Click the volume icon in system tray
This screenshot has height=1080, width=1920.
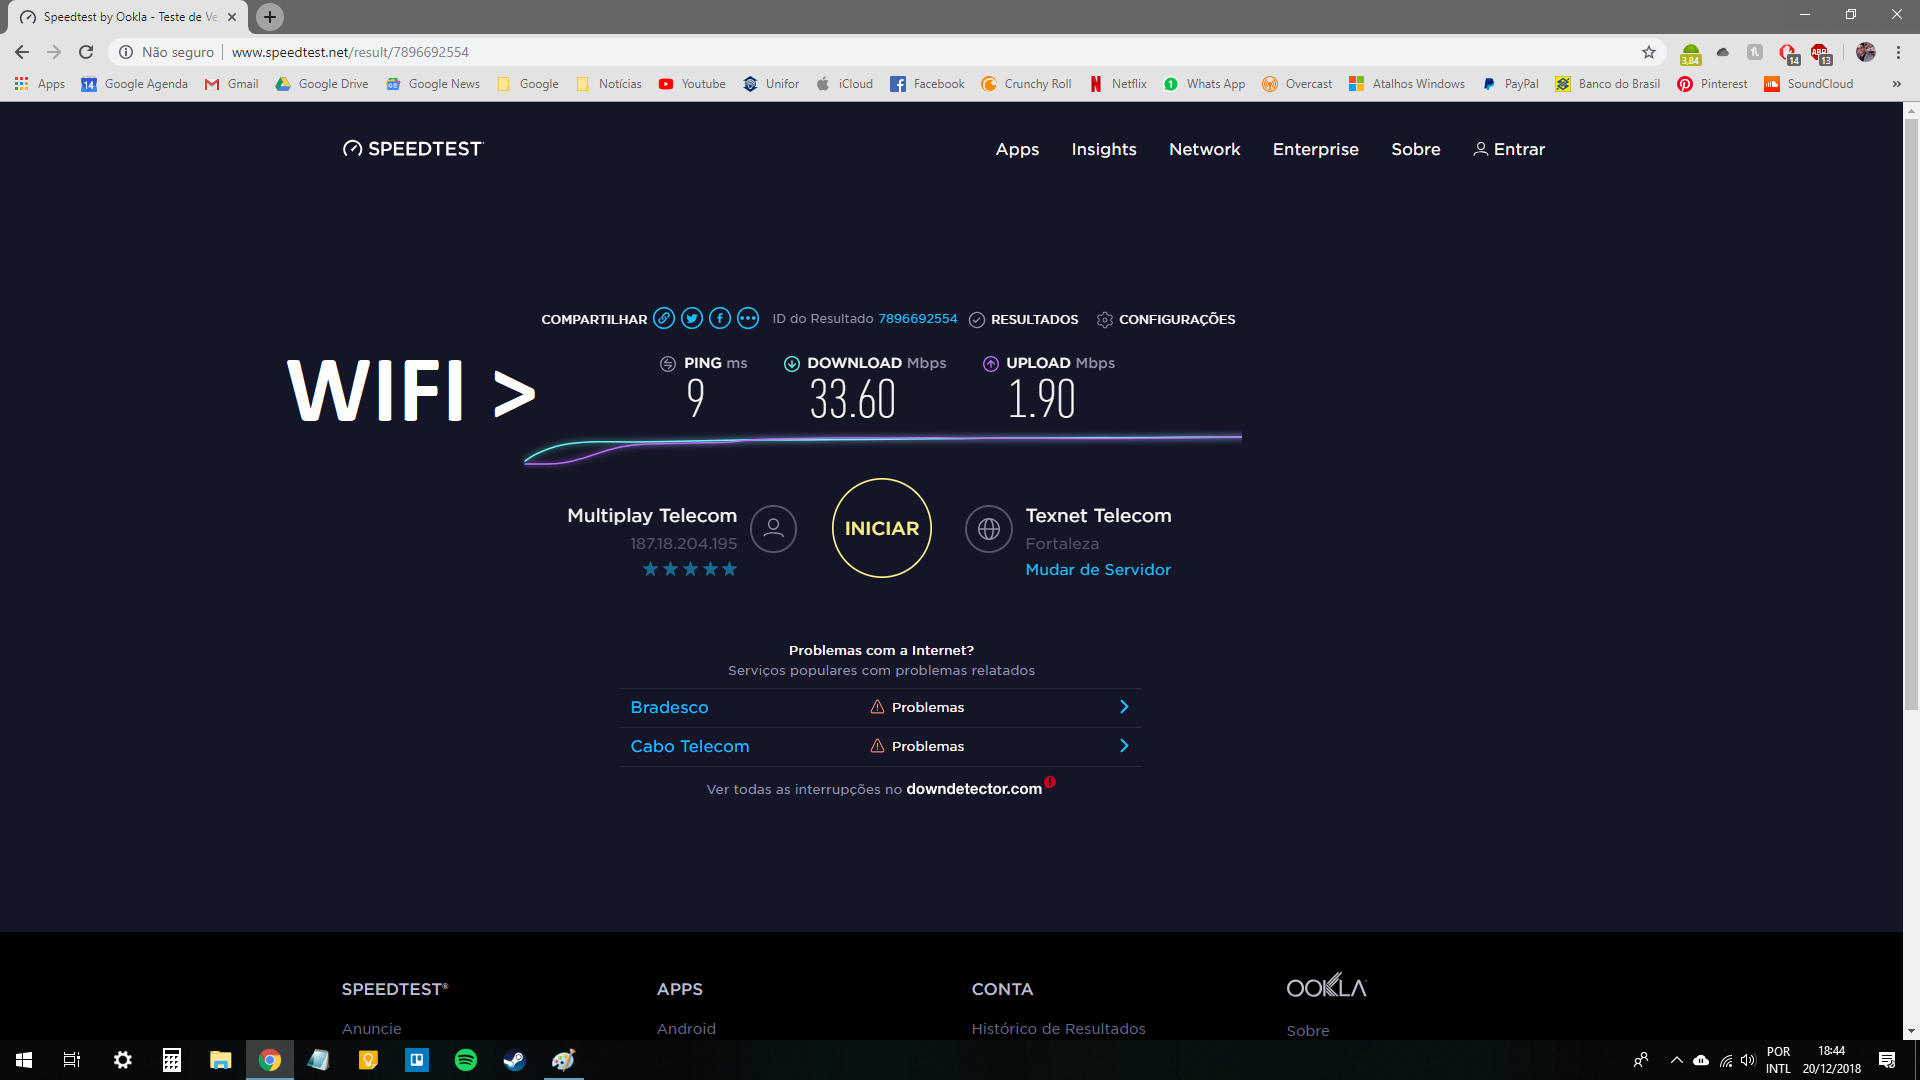coord(1748,1060)
